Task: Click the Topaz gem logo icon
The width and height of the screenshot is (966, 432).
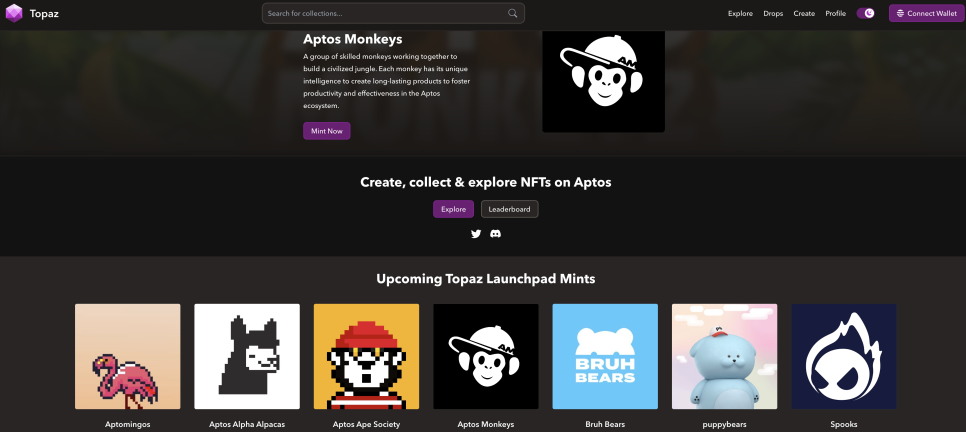Action: coord(14,13)
